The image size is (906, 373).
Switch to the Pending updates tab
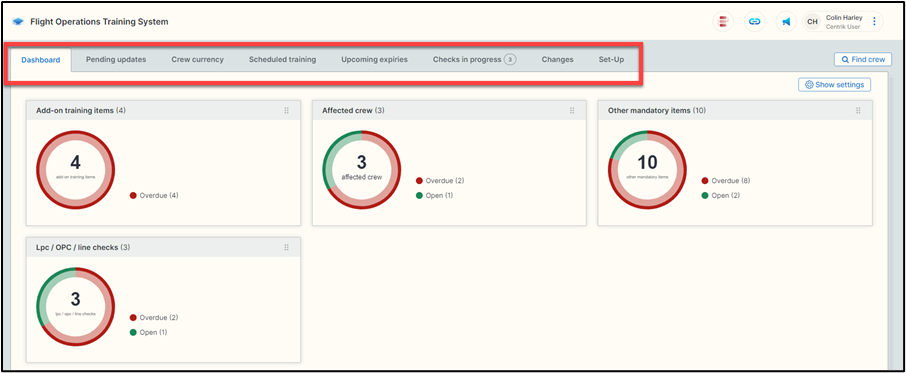tap(116, 59)
